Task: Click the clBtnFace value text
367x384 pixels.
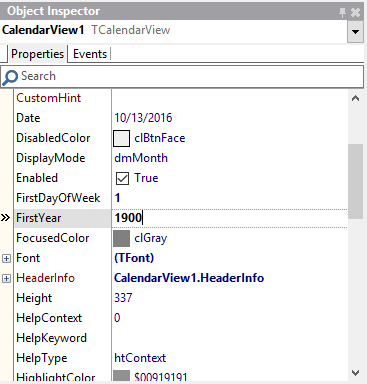Action: [x=160, y=138]
